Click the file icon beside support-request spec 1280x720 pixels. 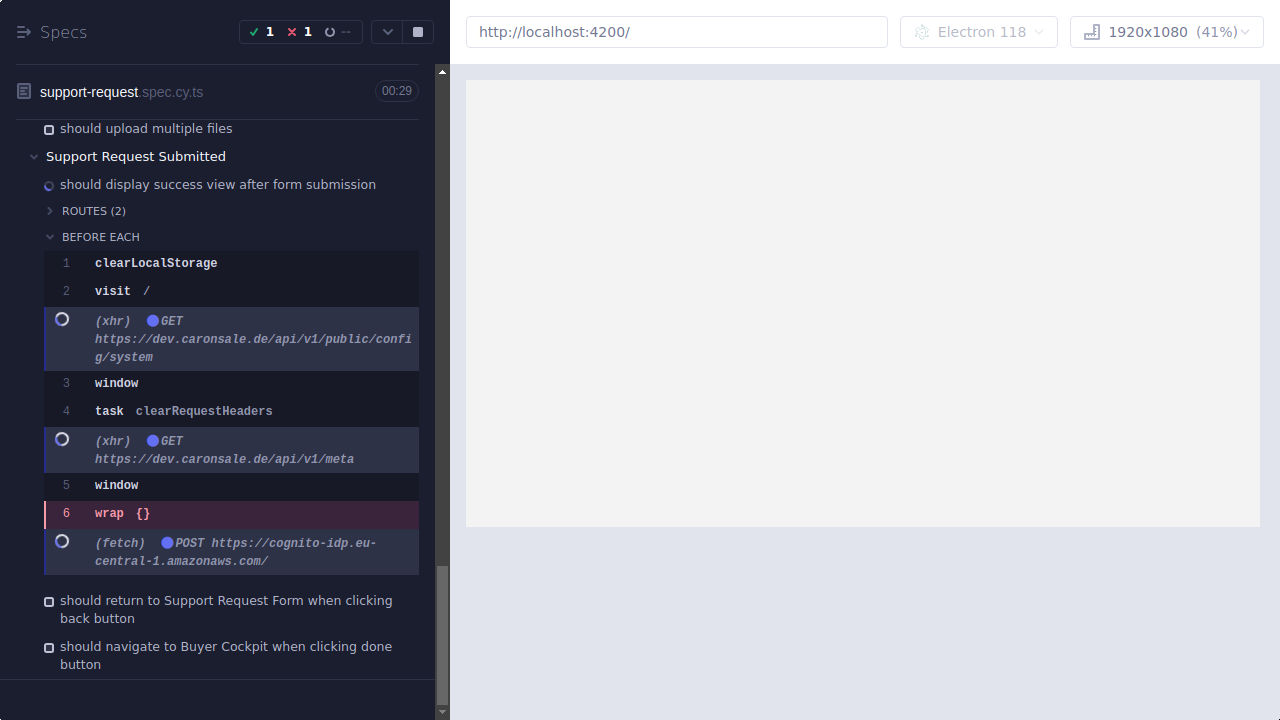point(23,91)
